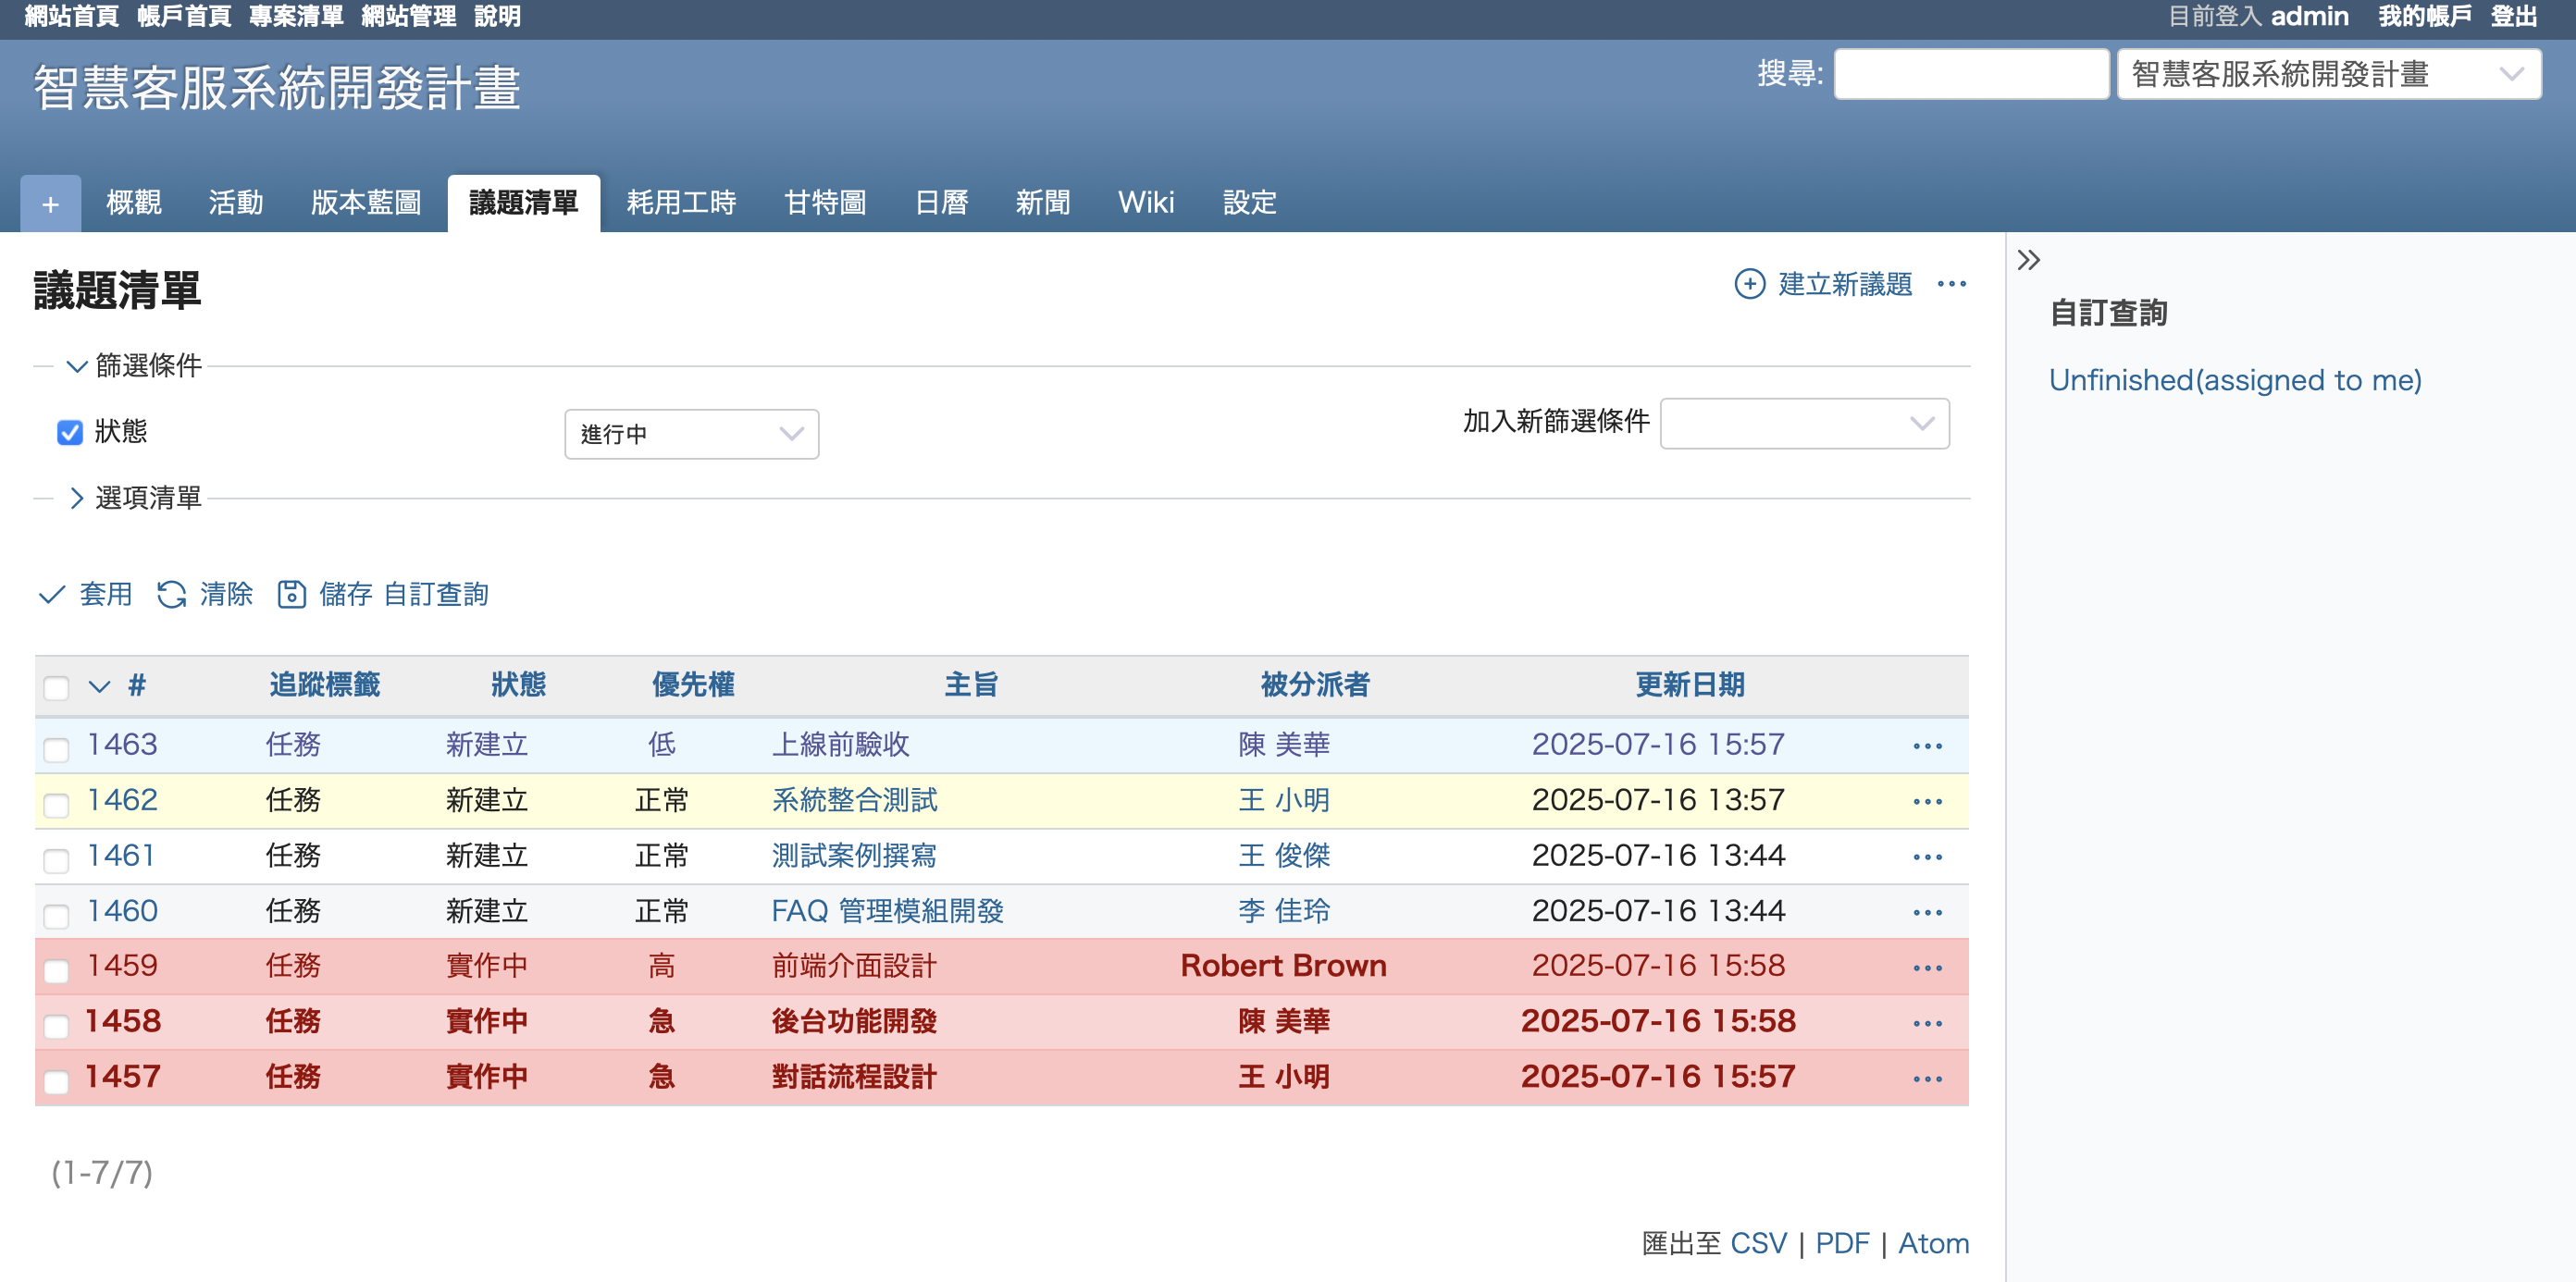Open actions menu for issue 1461
The width and height of the screenshot is (2576, 1282).
tap(1927, 857)
